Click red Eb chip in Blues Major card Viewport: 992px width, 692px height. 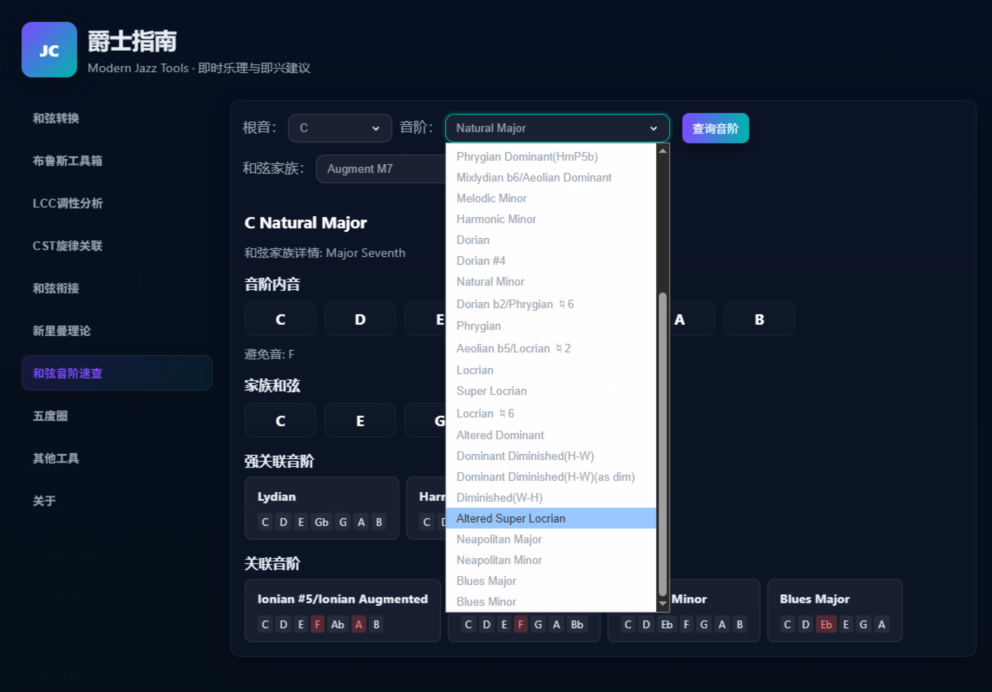point(826,624)
